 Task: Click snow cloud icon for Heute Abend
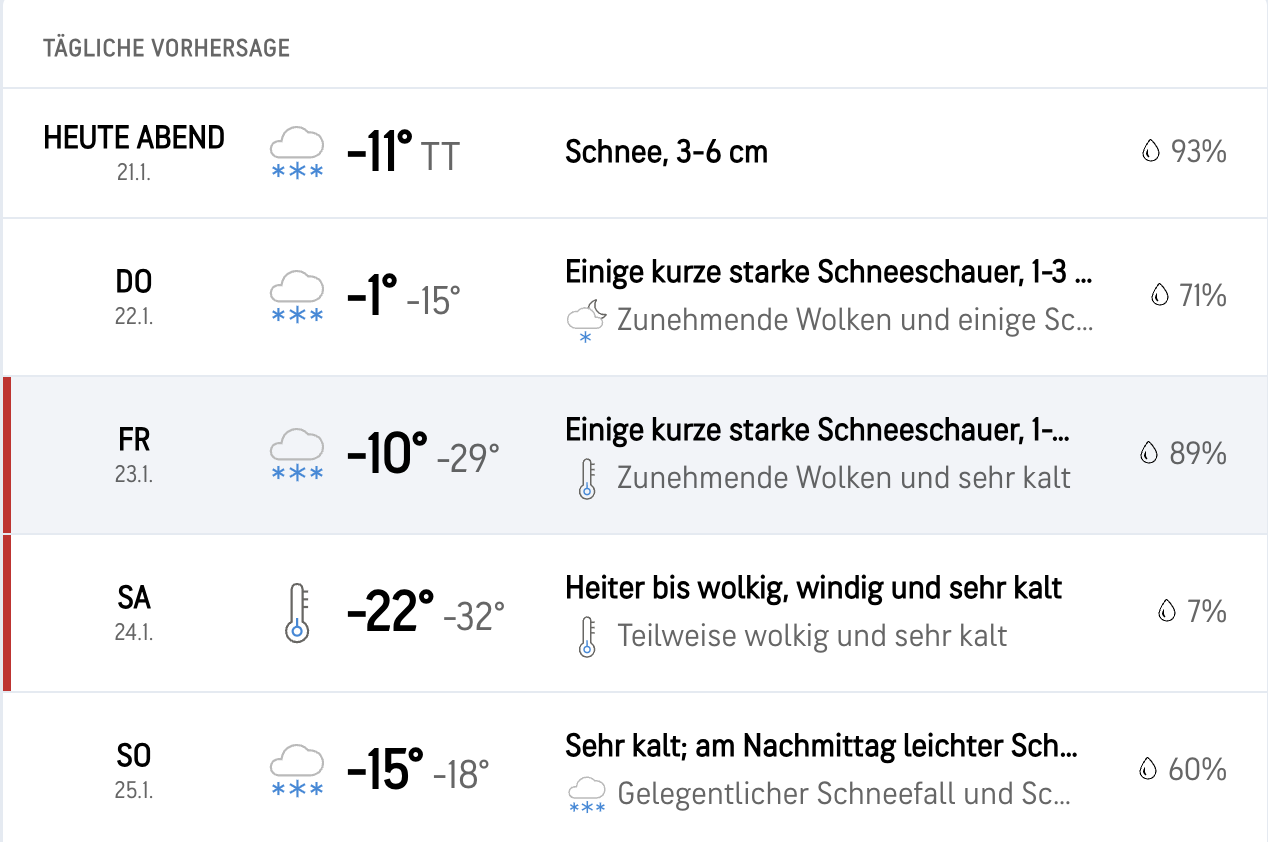[297, 153]
